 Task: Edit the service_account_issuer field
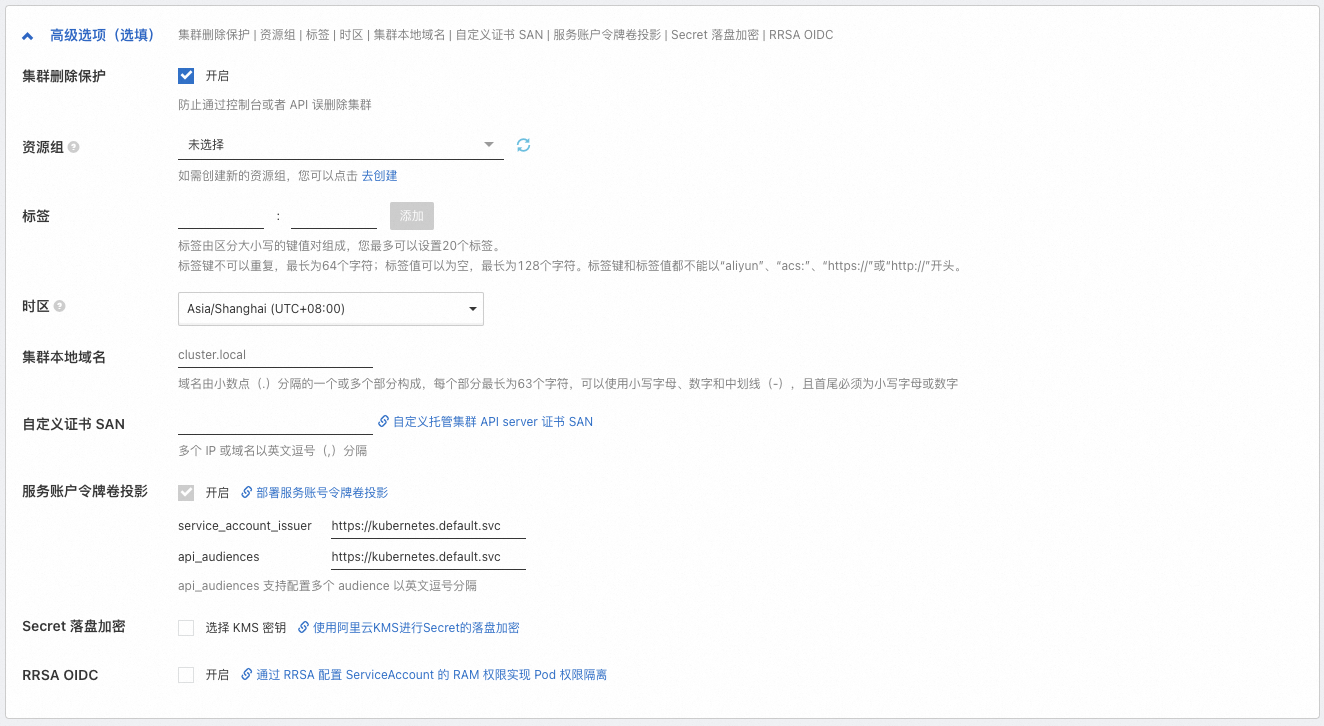(428, 526)
